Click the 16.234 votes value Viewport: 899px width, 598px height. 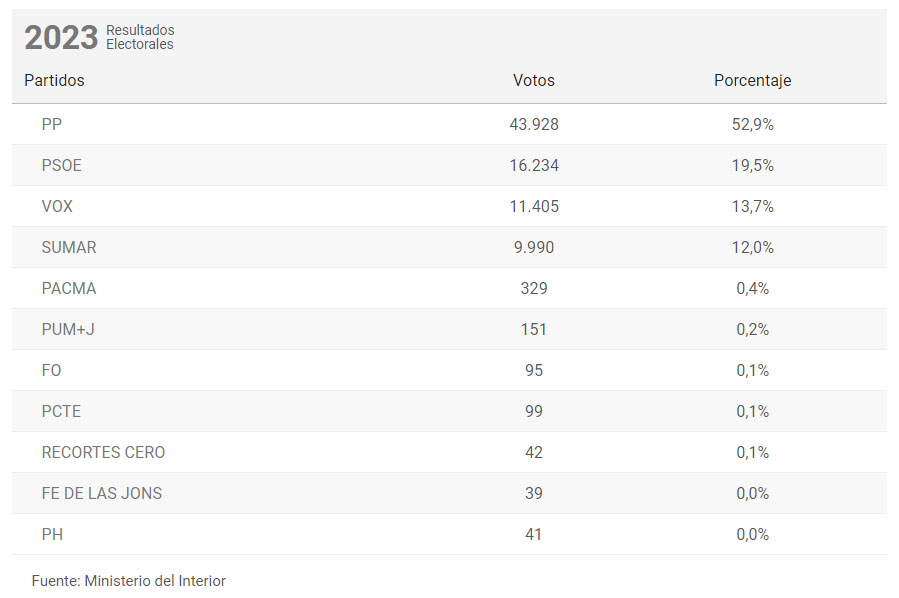(534, 166)
